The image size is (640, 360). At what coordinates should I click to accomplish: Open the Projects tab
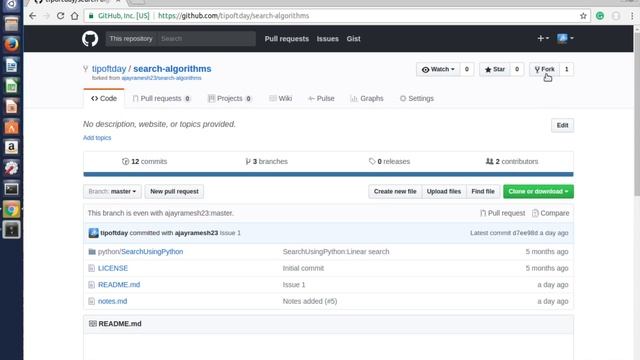point(229,98)
